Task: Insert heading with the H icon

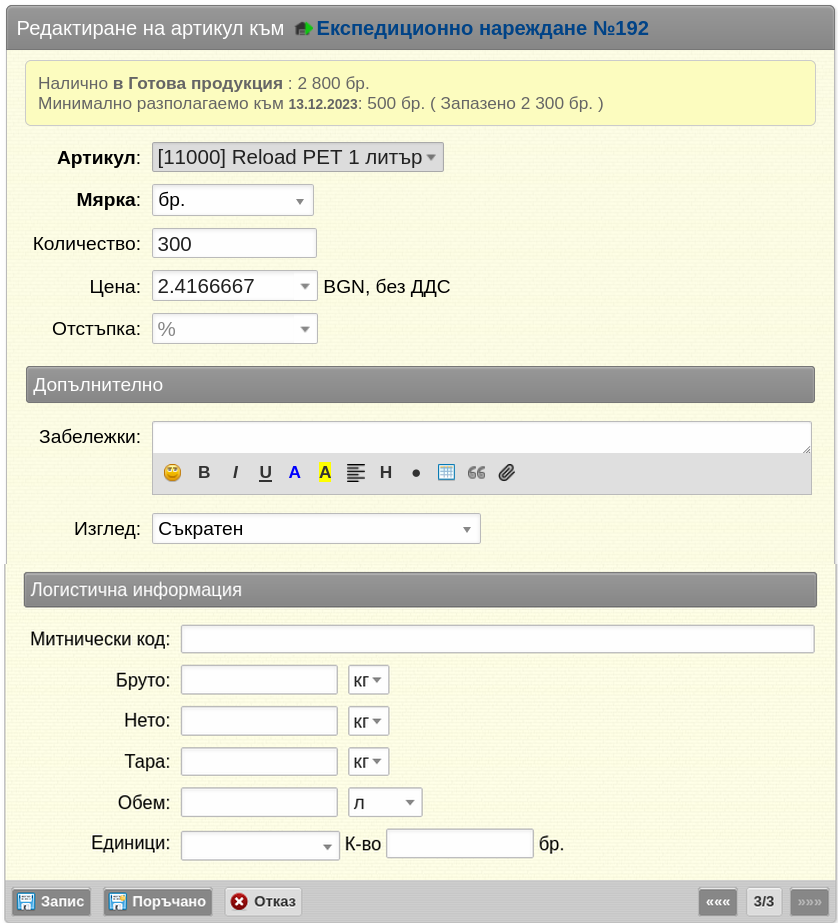Action: pos(386,473)
